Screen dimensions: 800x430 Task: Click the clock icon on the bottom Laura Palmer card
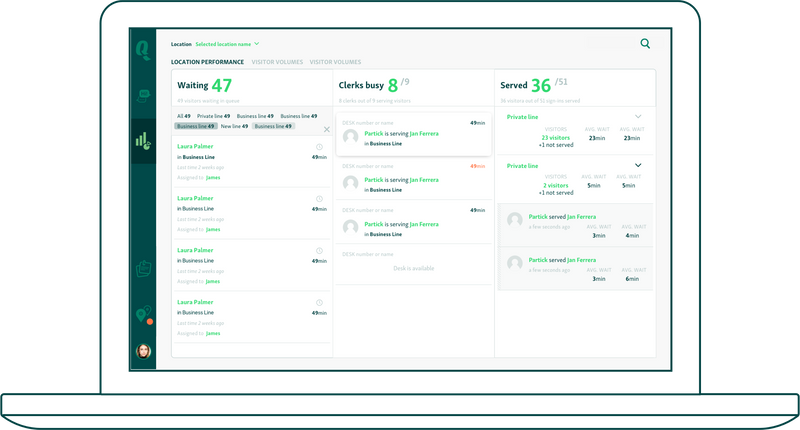tap(319, 302)
